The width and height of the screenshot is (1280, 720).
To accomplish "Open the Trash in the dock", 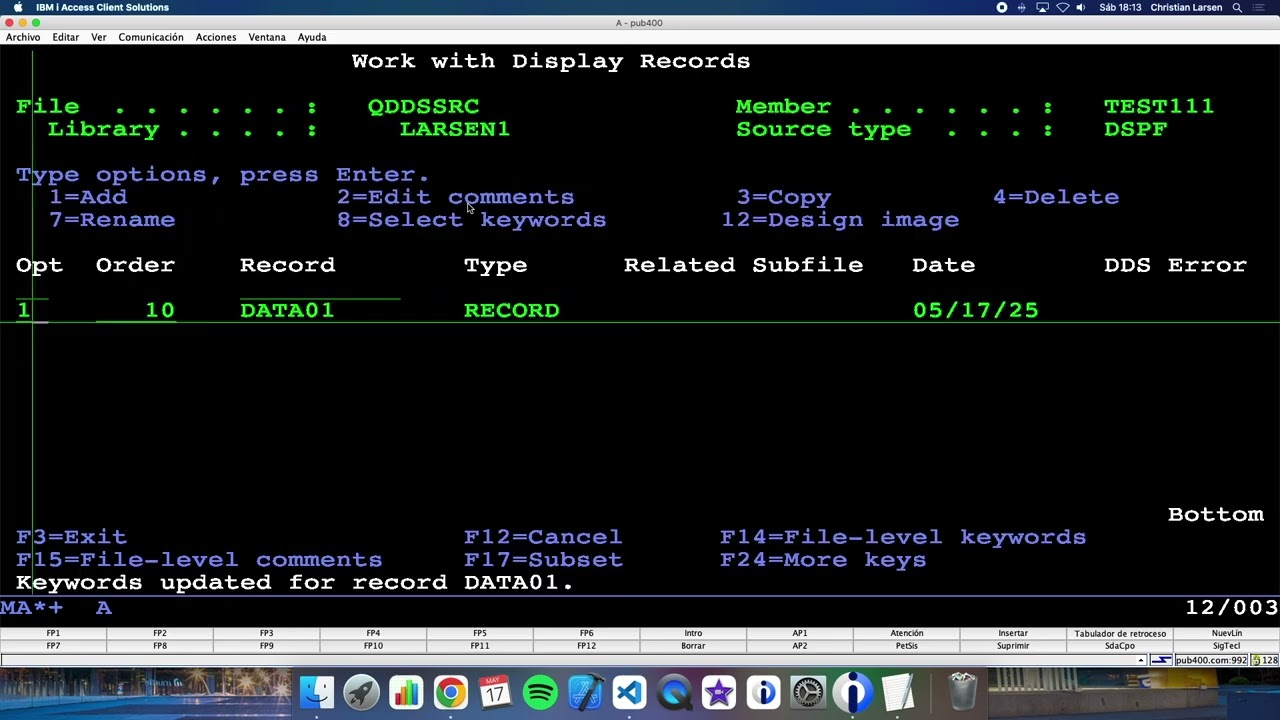I will click(x=962, y=692).
